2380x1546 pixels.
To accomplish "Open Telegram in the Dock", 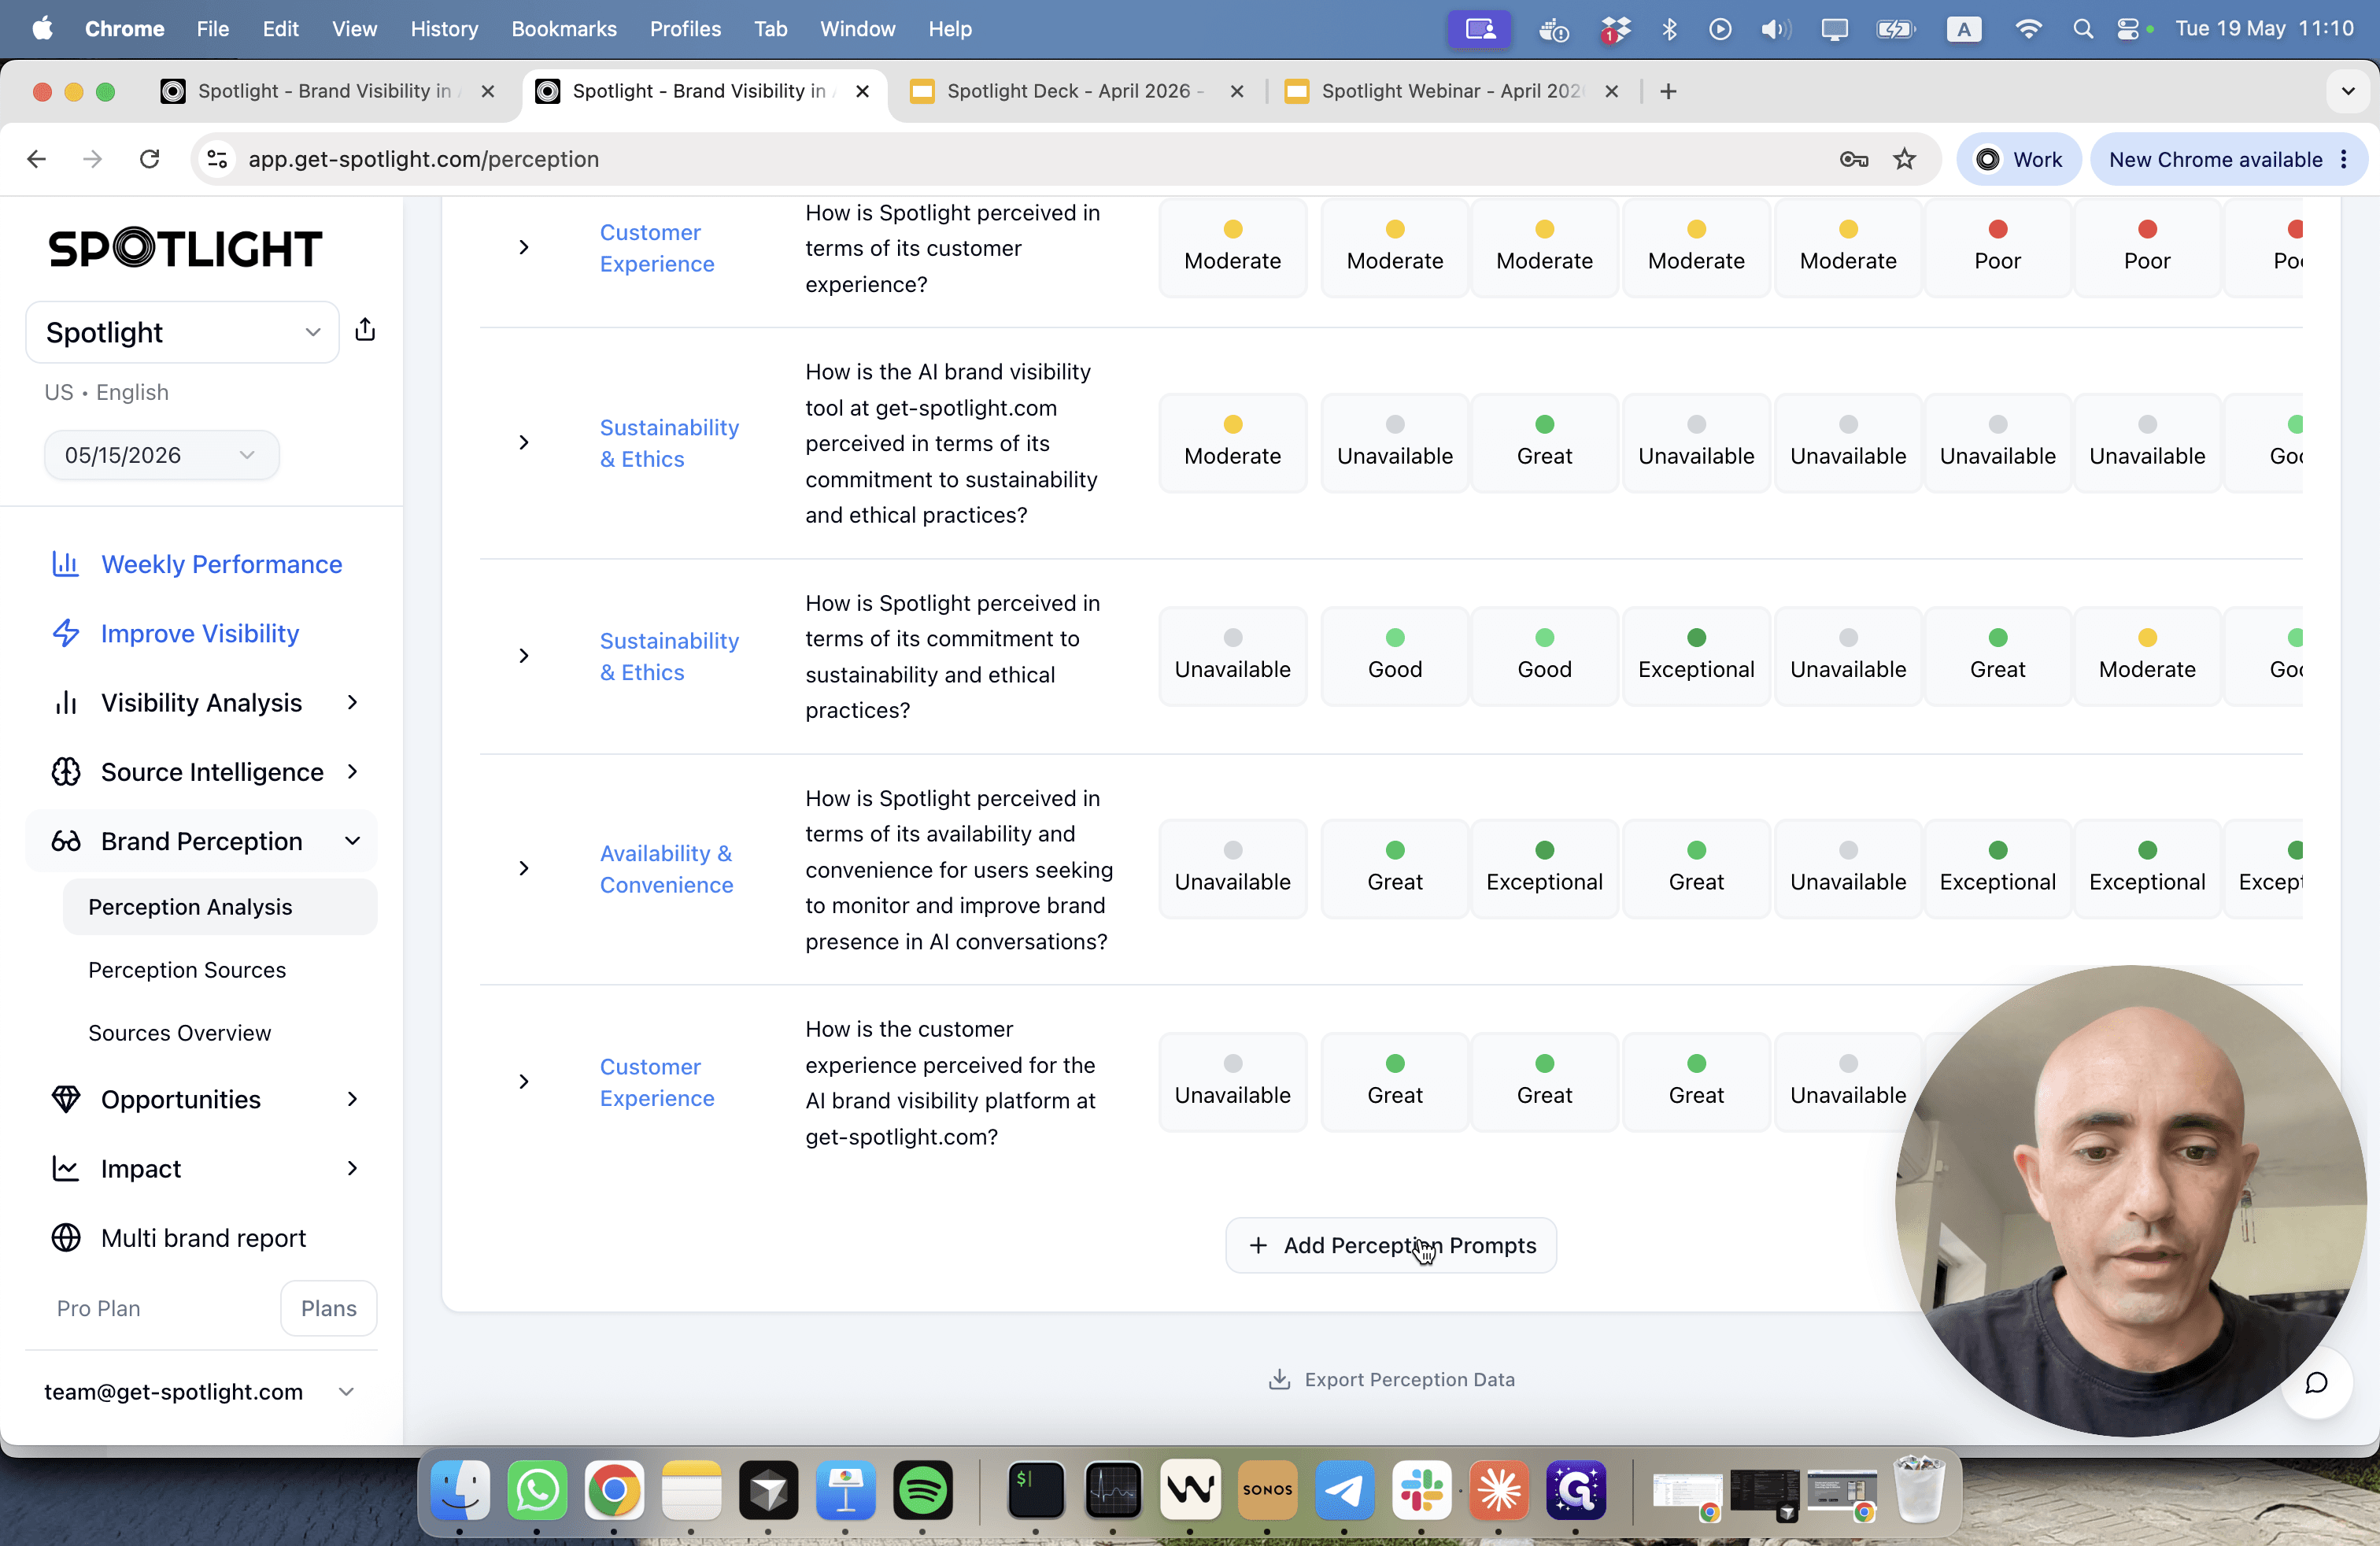I will [1344, 1490].
